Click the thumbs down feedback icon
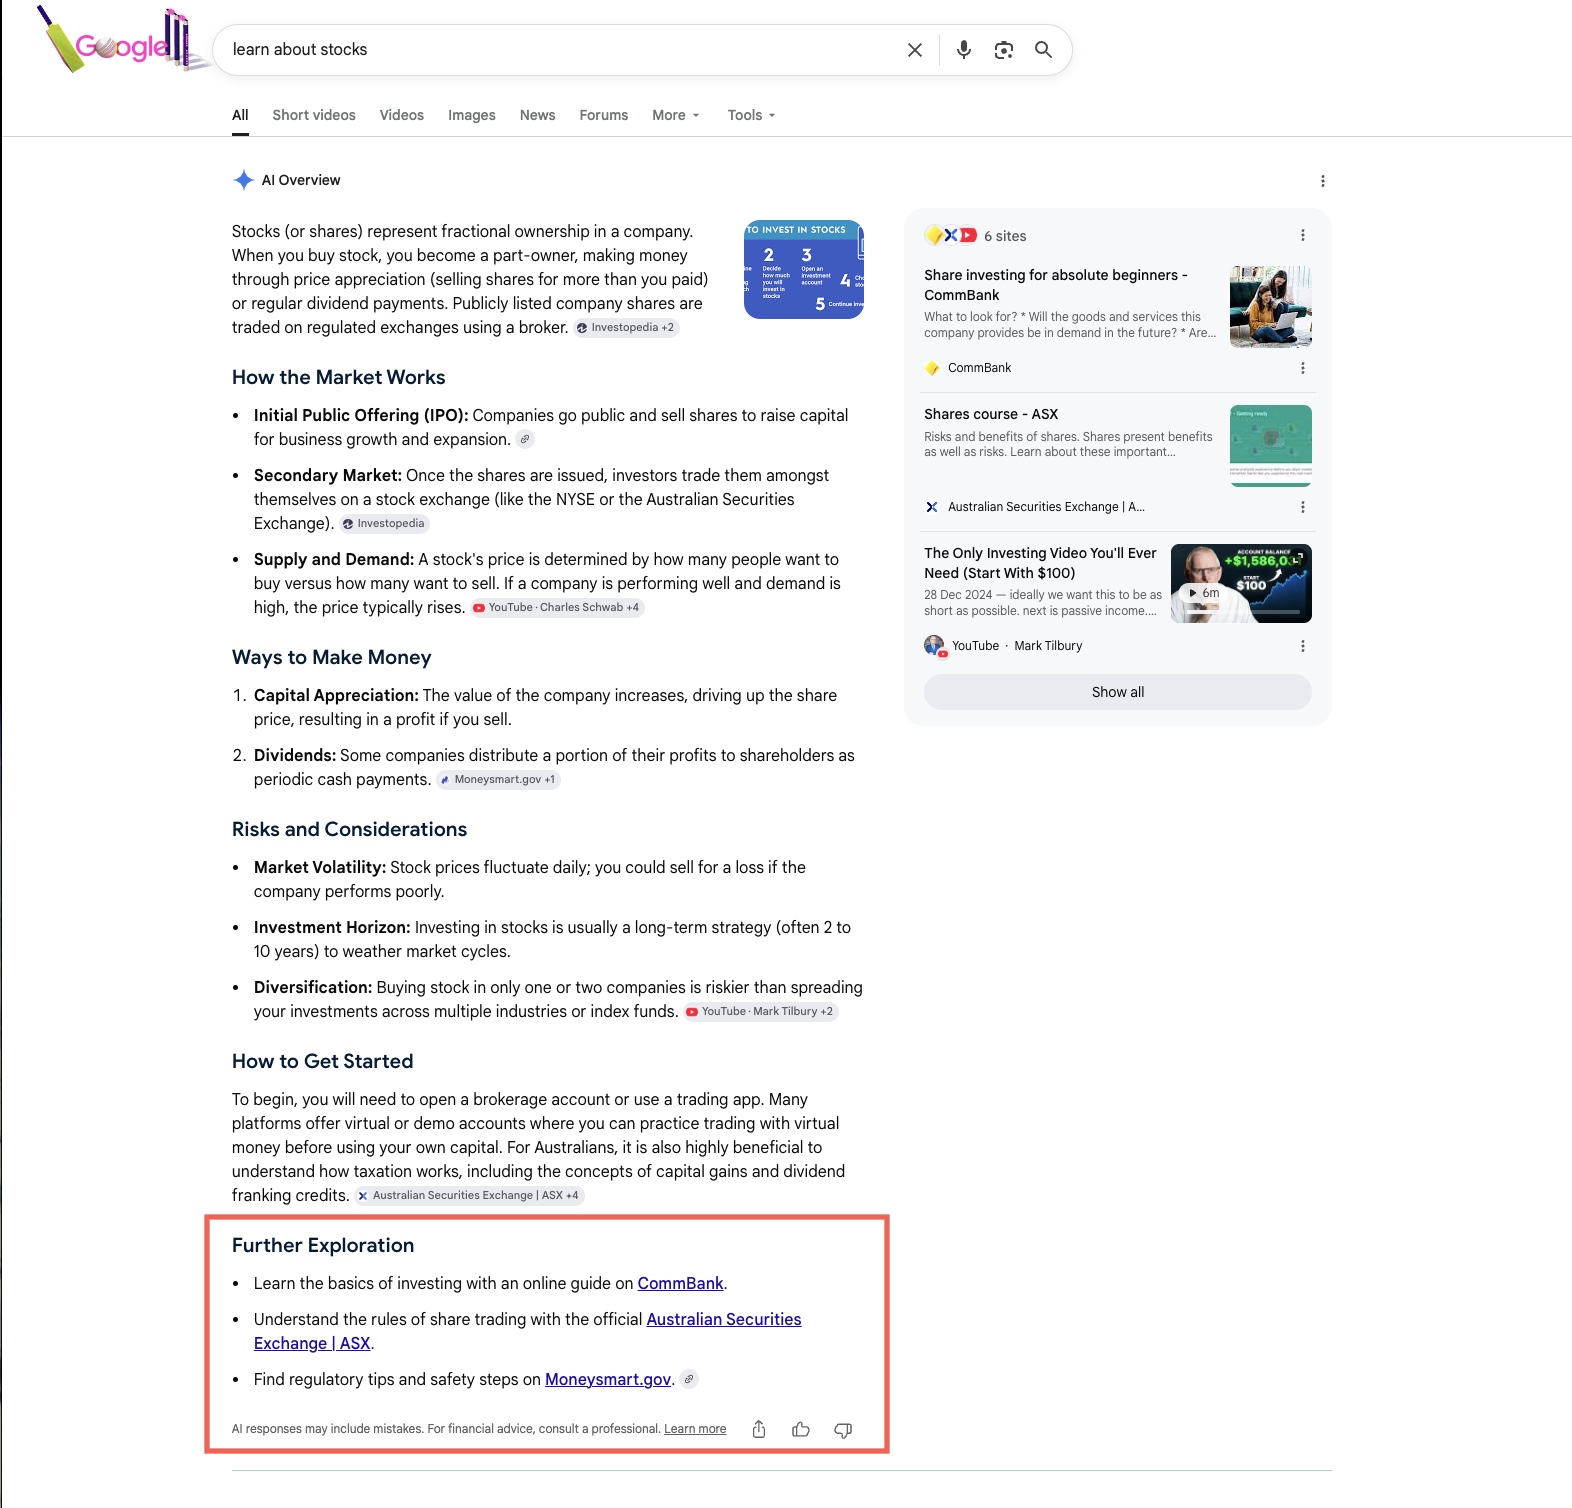 843,1430
